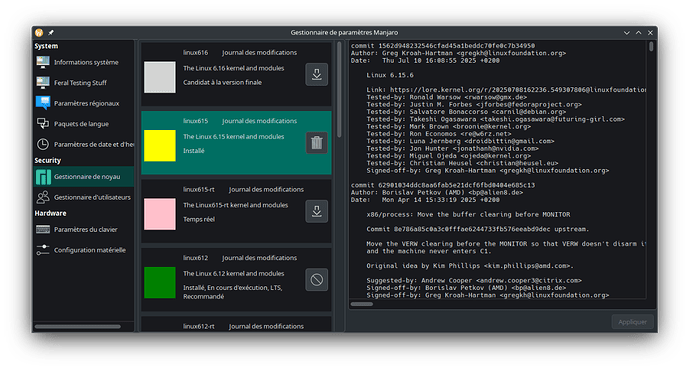The width and height of the screenshot is (690, 371).
Task: Click the pink linux615-rt color square
Action: (160, 214)
